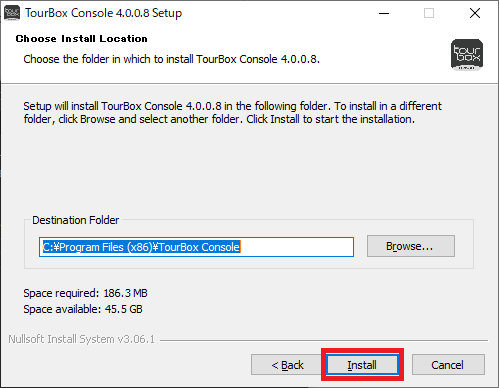Click the separator line beside the Nullsoft text
Screen dimensions: 499x388
[324, 340]
